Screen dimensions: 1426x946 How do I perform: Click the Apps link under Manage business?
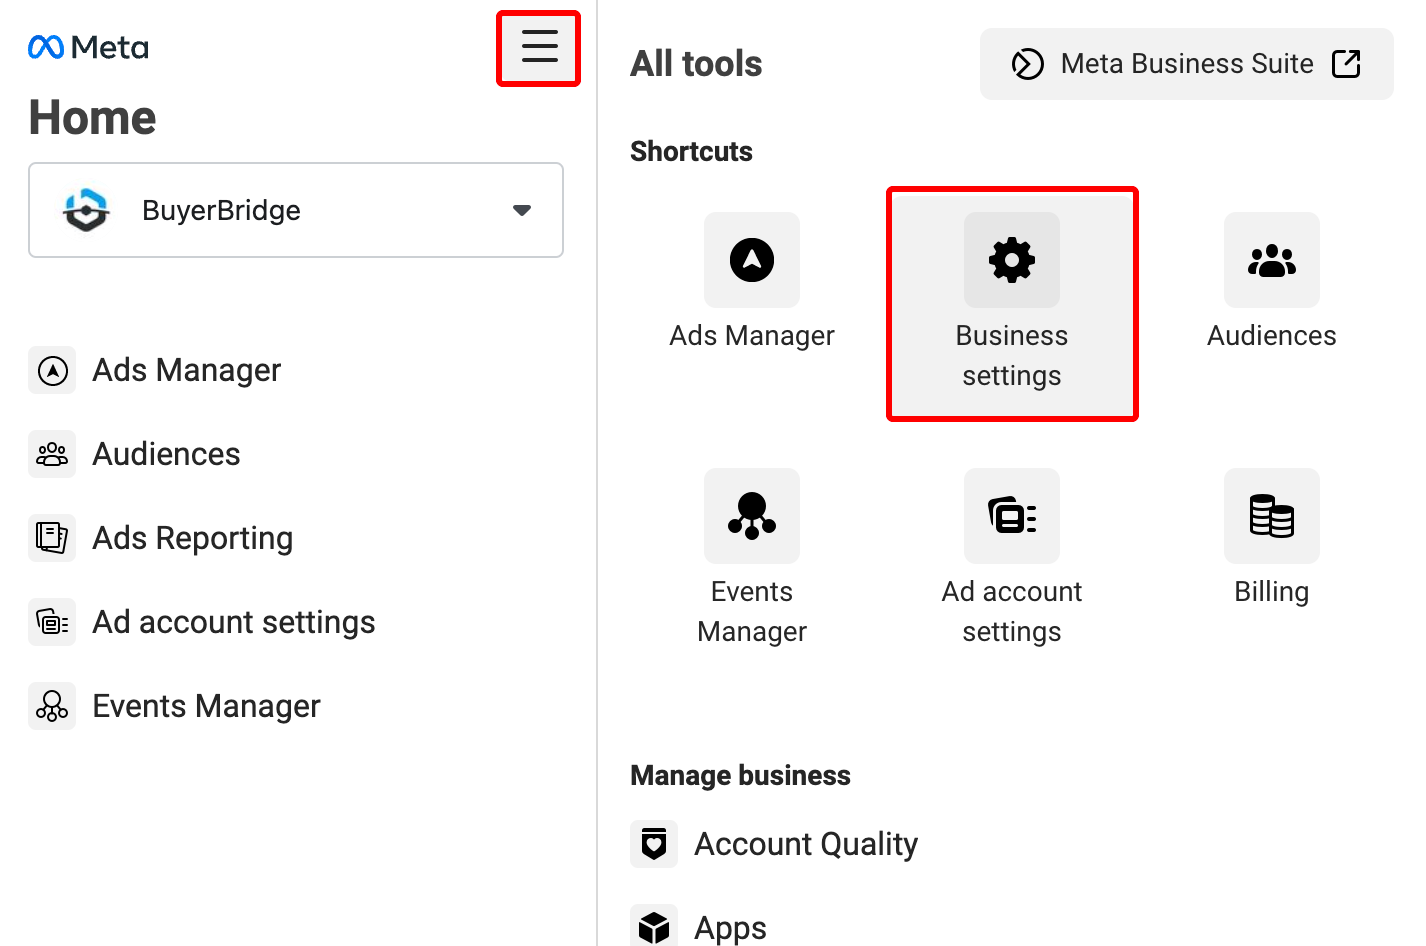pyautogui.click(x=730, y=927)
